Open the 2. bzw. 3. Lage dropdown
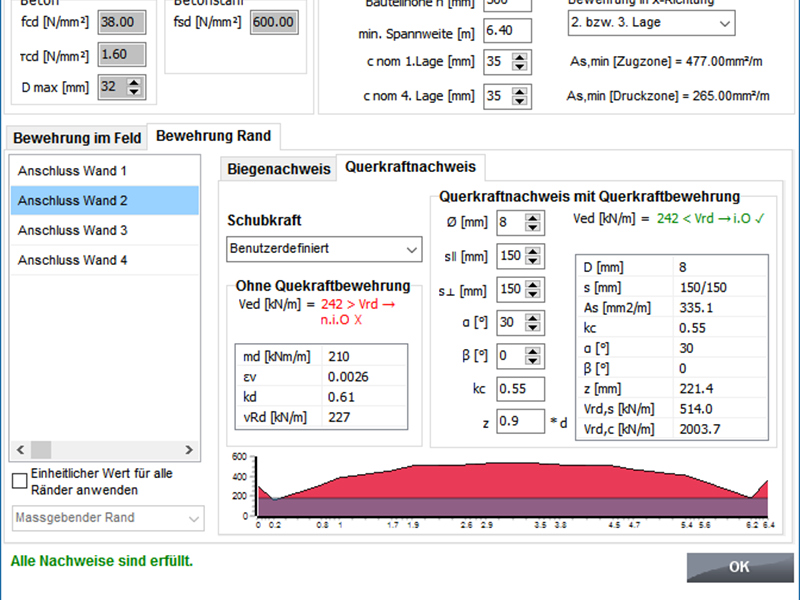The image size is (800, 600). [649, 22]
